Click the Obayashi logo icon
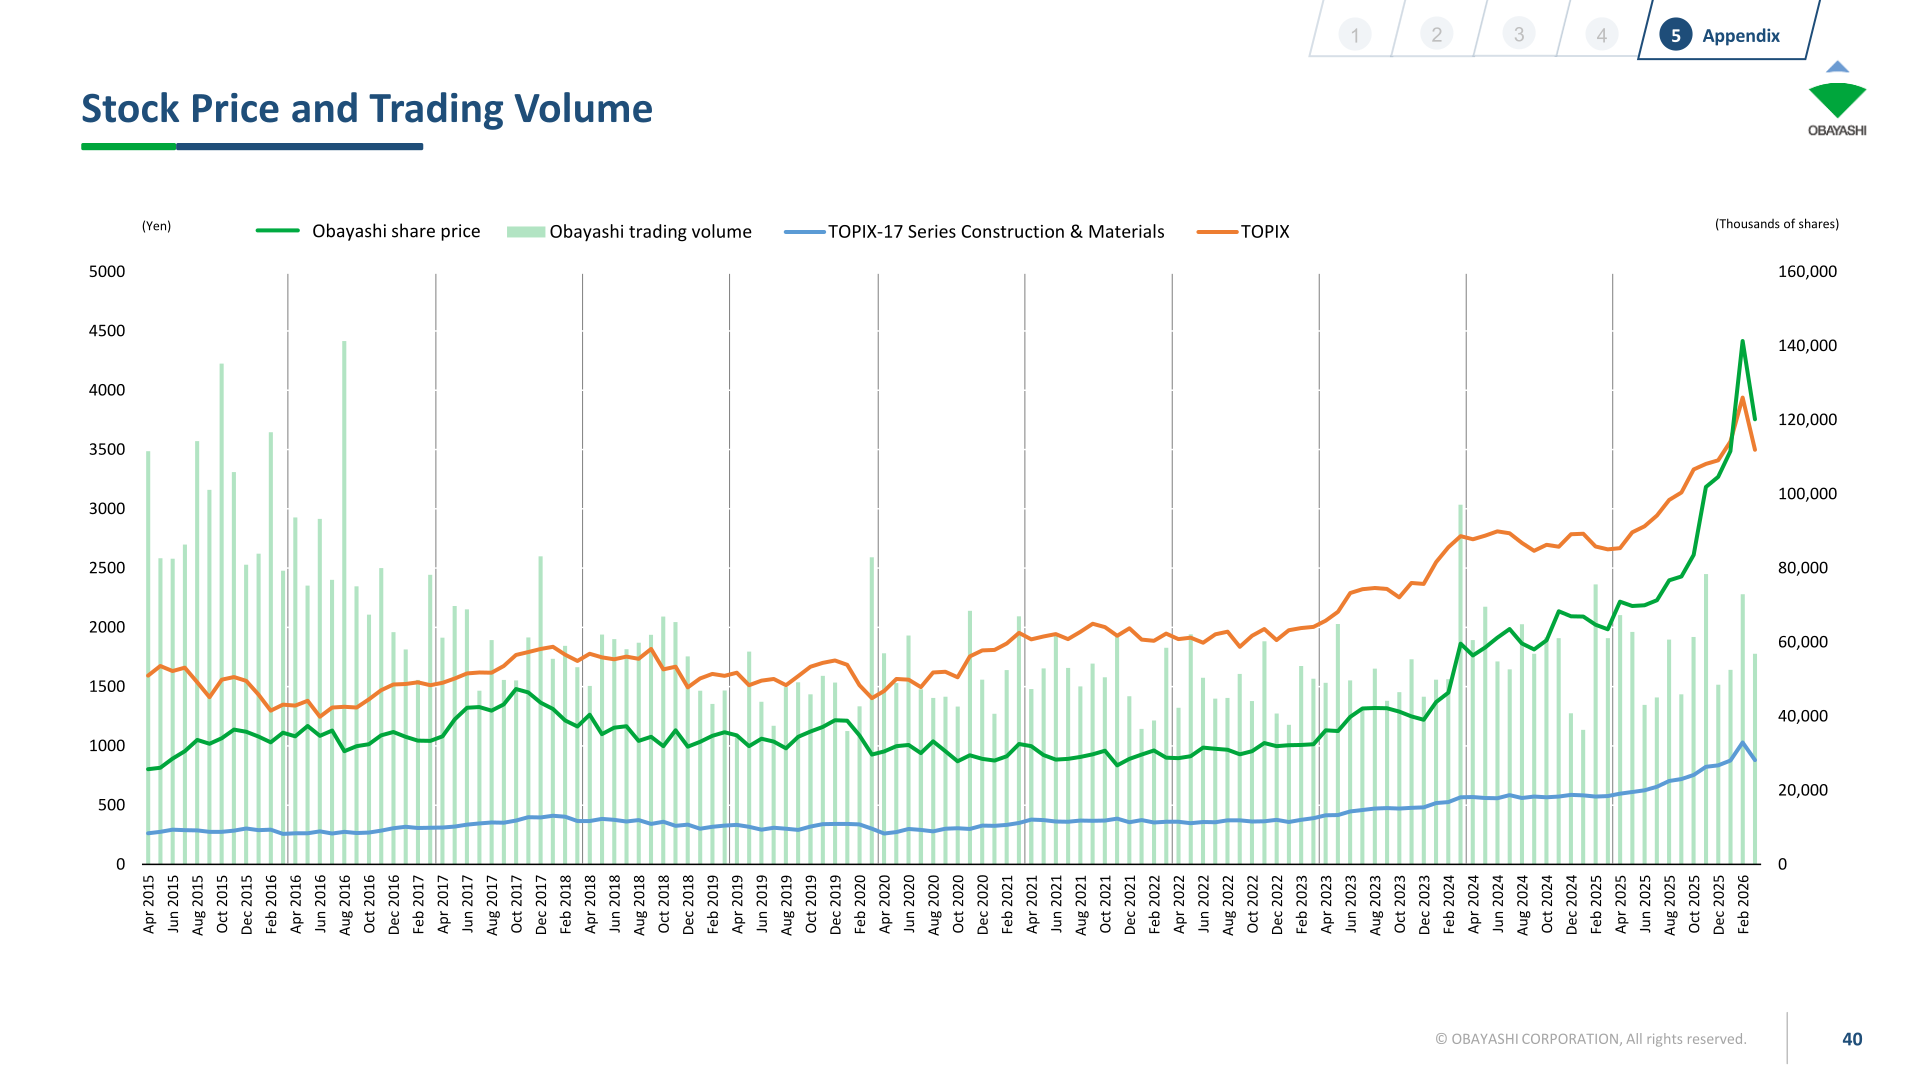The height and width of the screenshot is (1080, 1920). pos(1837,99)
